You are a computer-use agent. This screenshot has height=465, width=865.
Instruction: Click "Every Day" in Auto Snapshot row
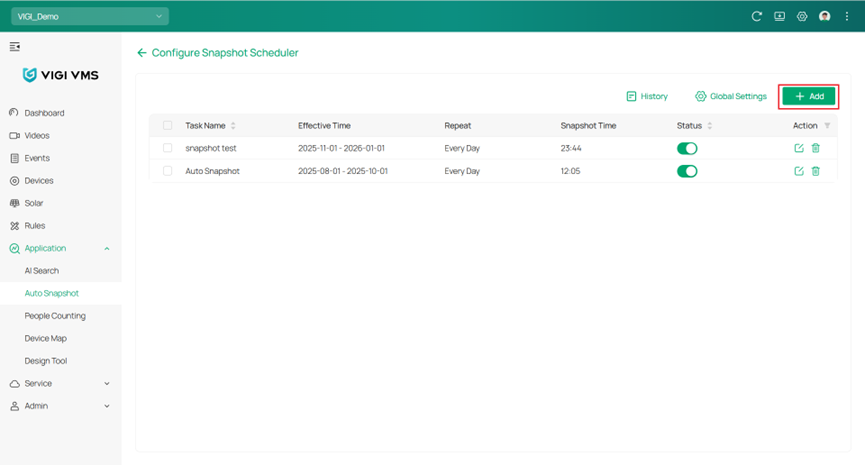tap(462, 171)
